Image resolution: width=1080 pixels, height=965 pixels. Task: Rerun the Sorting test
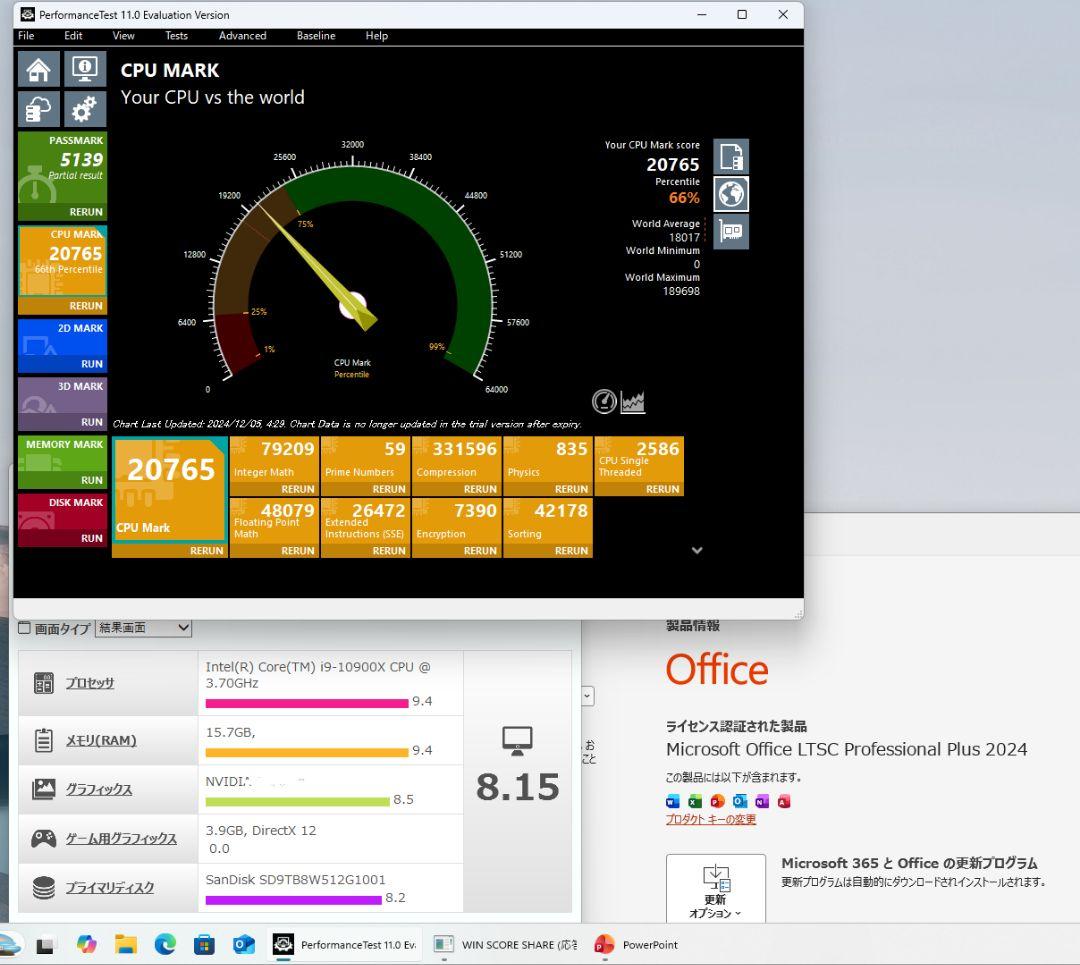pyautogui.click(x=572, y=551)
